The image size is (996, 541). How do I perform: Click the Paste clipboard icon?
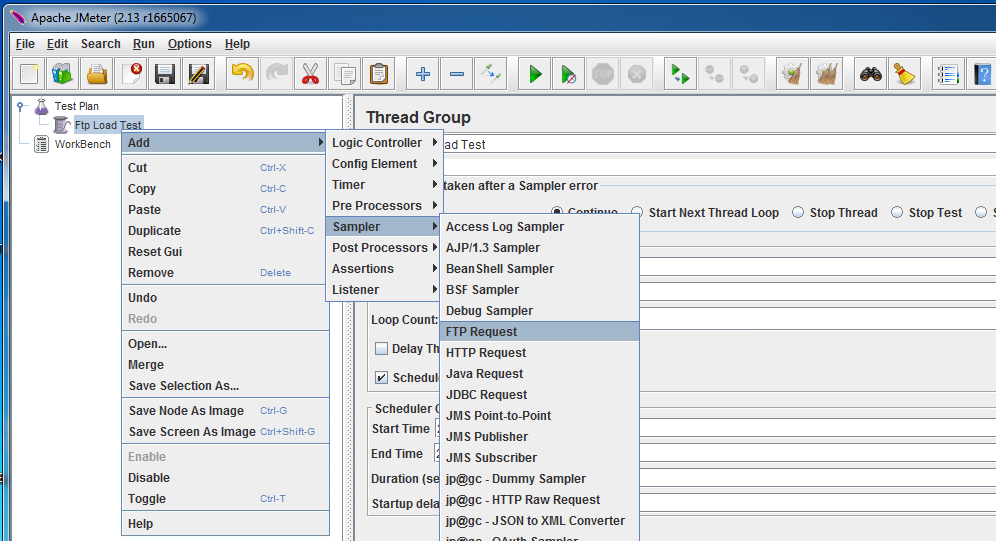(x=379, y=74)
